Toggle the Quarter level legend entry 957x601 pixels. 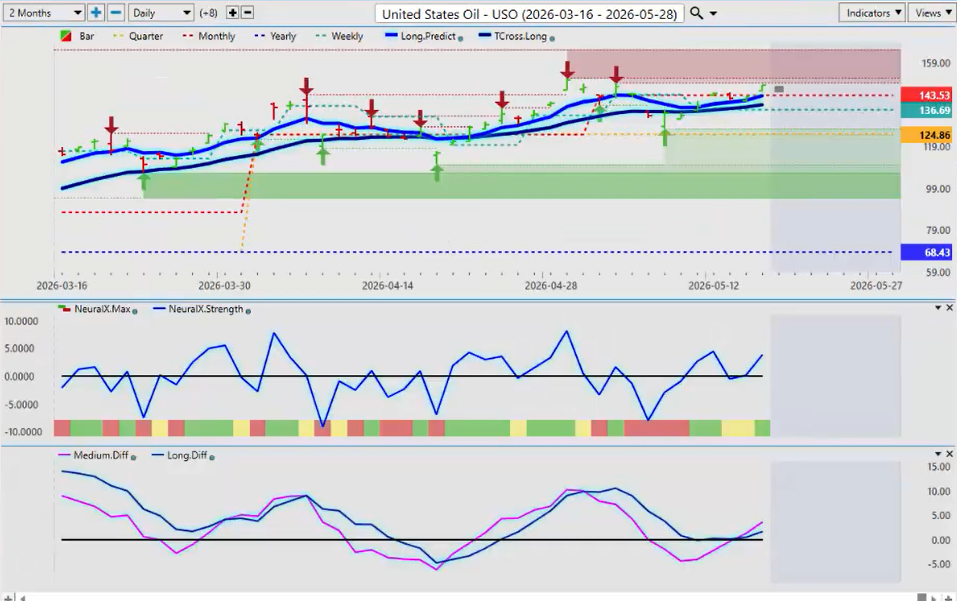138,37
